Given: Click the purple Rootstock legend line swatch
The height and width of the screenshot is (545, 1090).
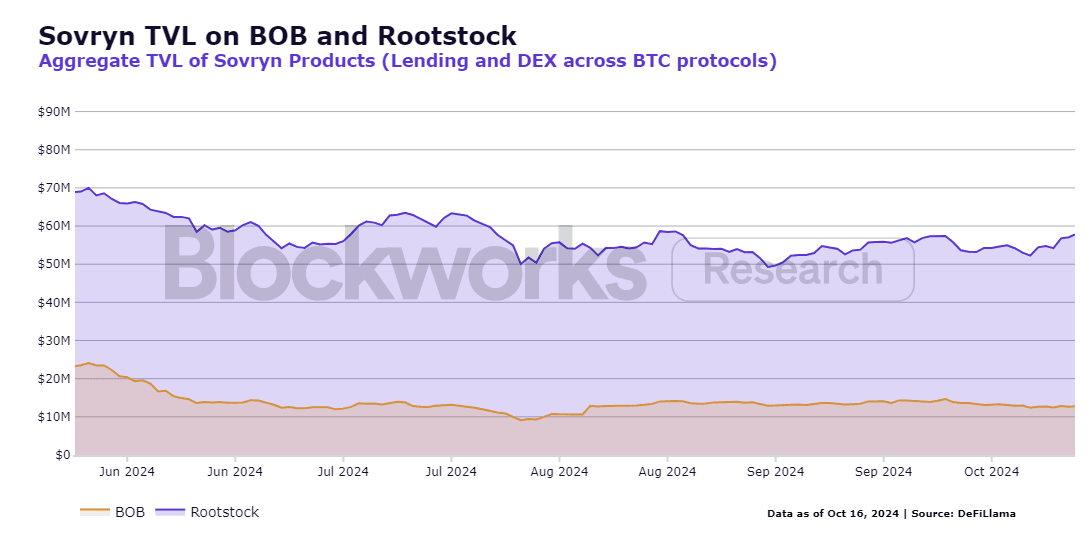Looking at the screenshot, I should pos(170,512).
